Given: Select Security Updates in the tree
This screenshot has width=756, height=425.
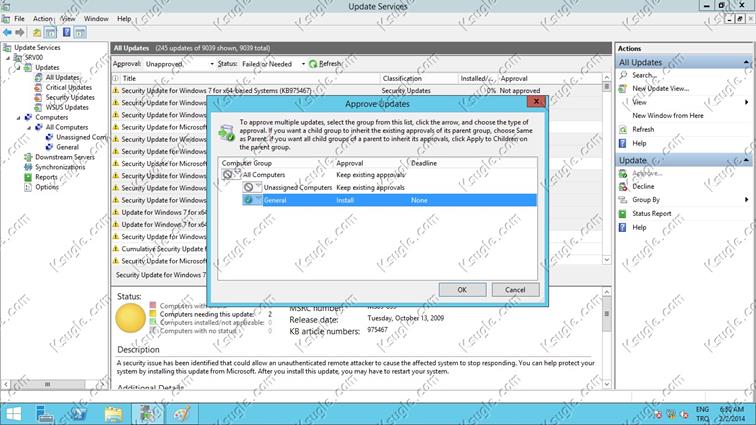Looking at the screenshot, I should point(70,97).
